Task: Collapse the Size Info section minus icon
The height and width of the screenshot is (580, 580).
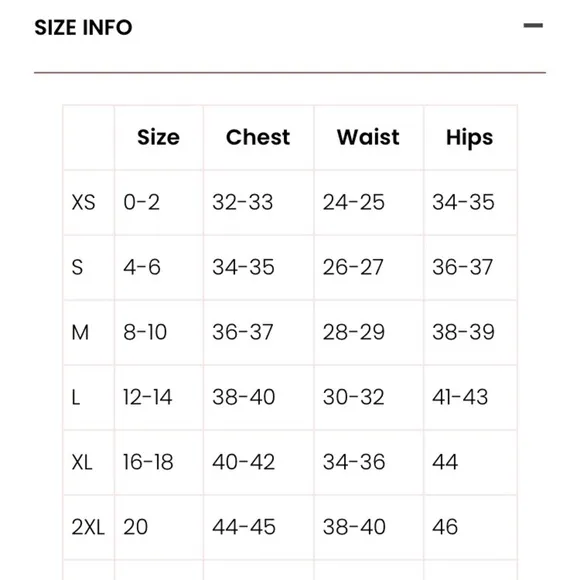Action: (533, 26)
